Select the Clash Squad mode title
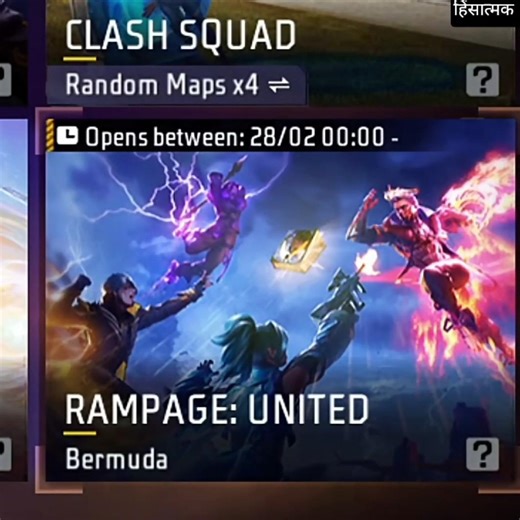This screenshot has width=520, height=520. coord(180,35)
